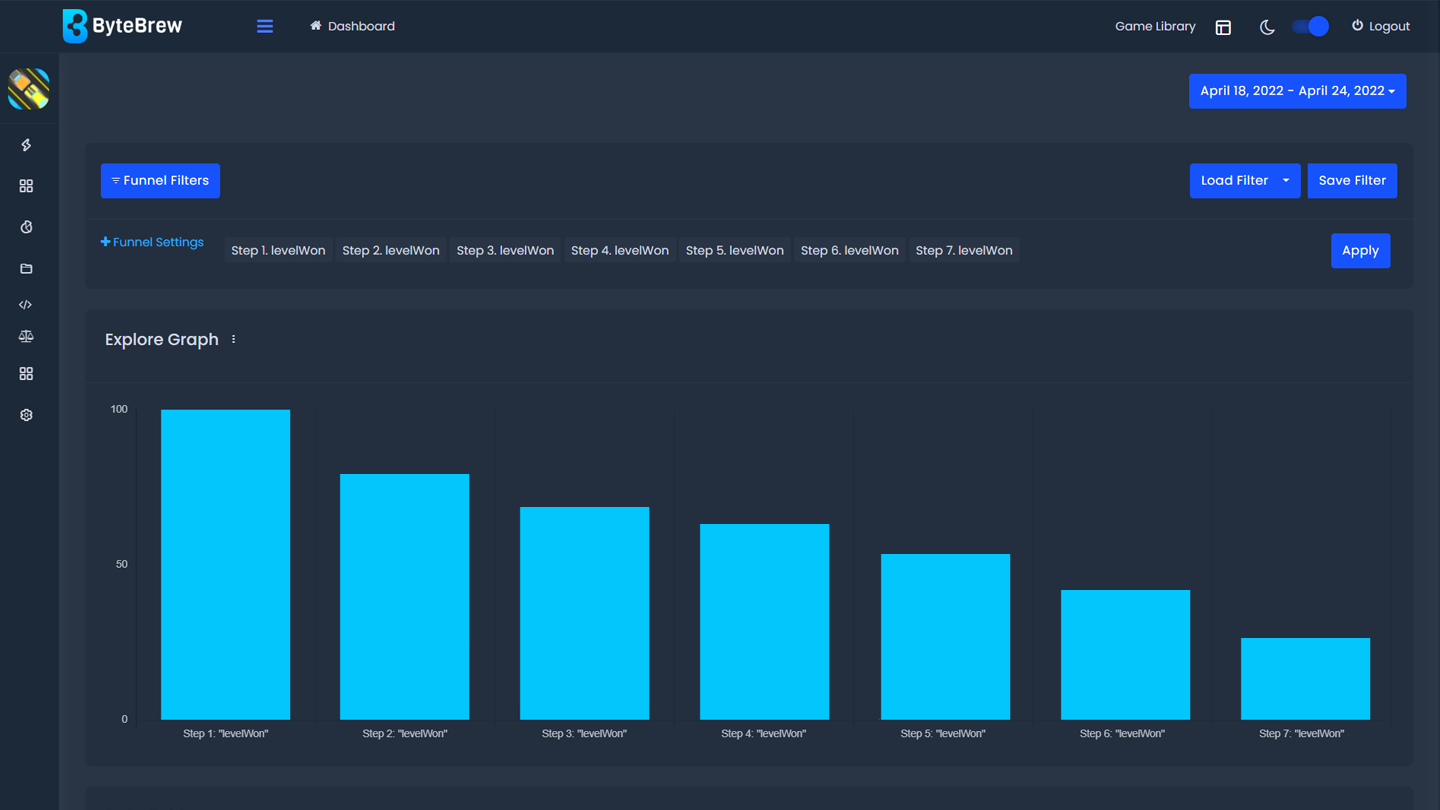This screenshot has width=1440, height=810.
Task: Click the Step 6 bar in the graph
Action: point(1125,655)
